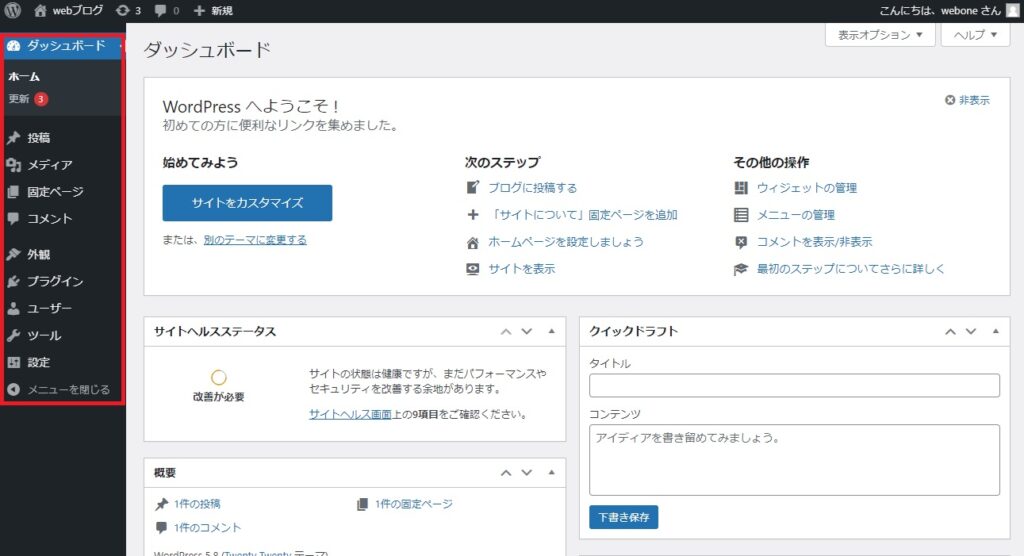The image size is (1024, 556).
Task: Click the house icon beside ホームページを設定しましょう
Action: click(473, 242)
